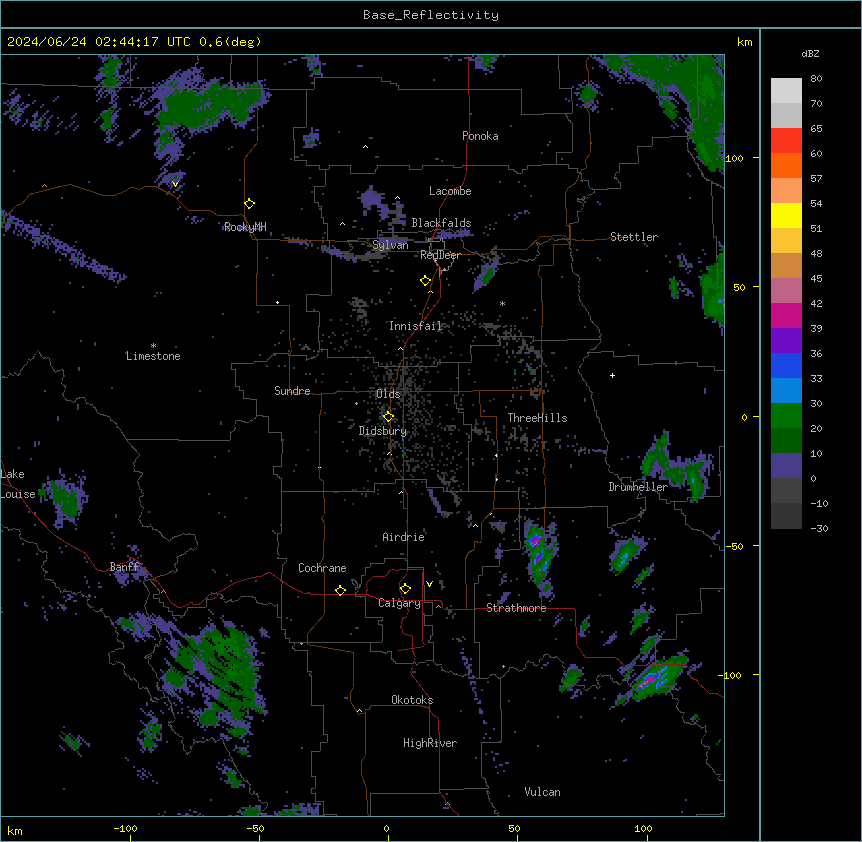
Task: Pick the blue swatch between 36 and 33 dBZ
Action: (x=786, y=365)
